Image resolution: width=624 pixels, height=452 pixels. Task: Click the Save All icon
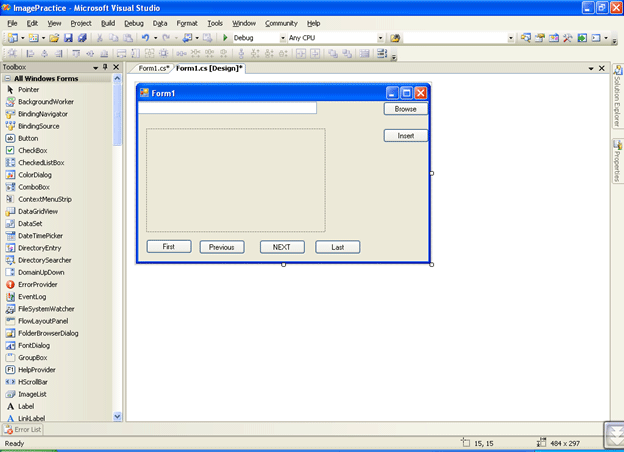[82, 38]
